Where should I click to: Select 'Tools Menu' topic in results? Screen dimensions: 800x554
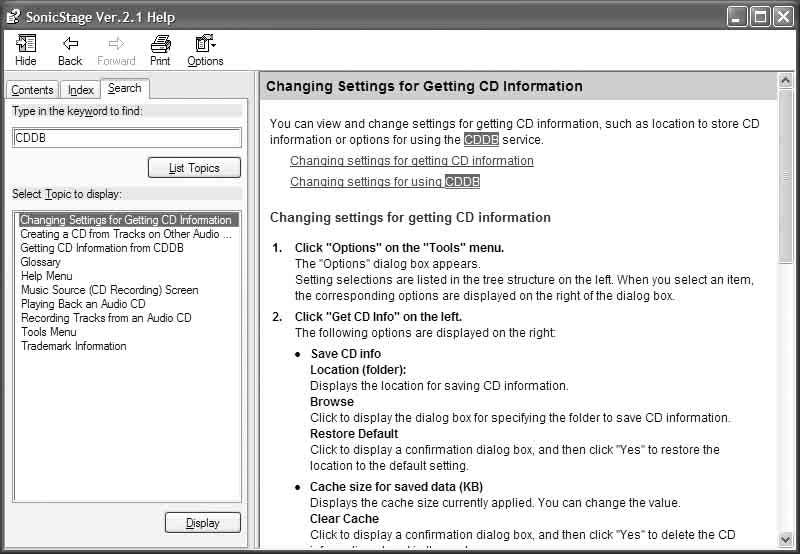tap(48, 332)
